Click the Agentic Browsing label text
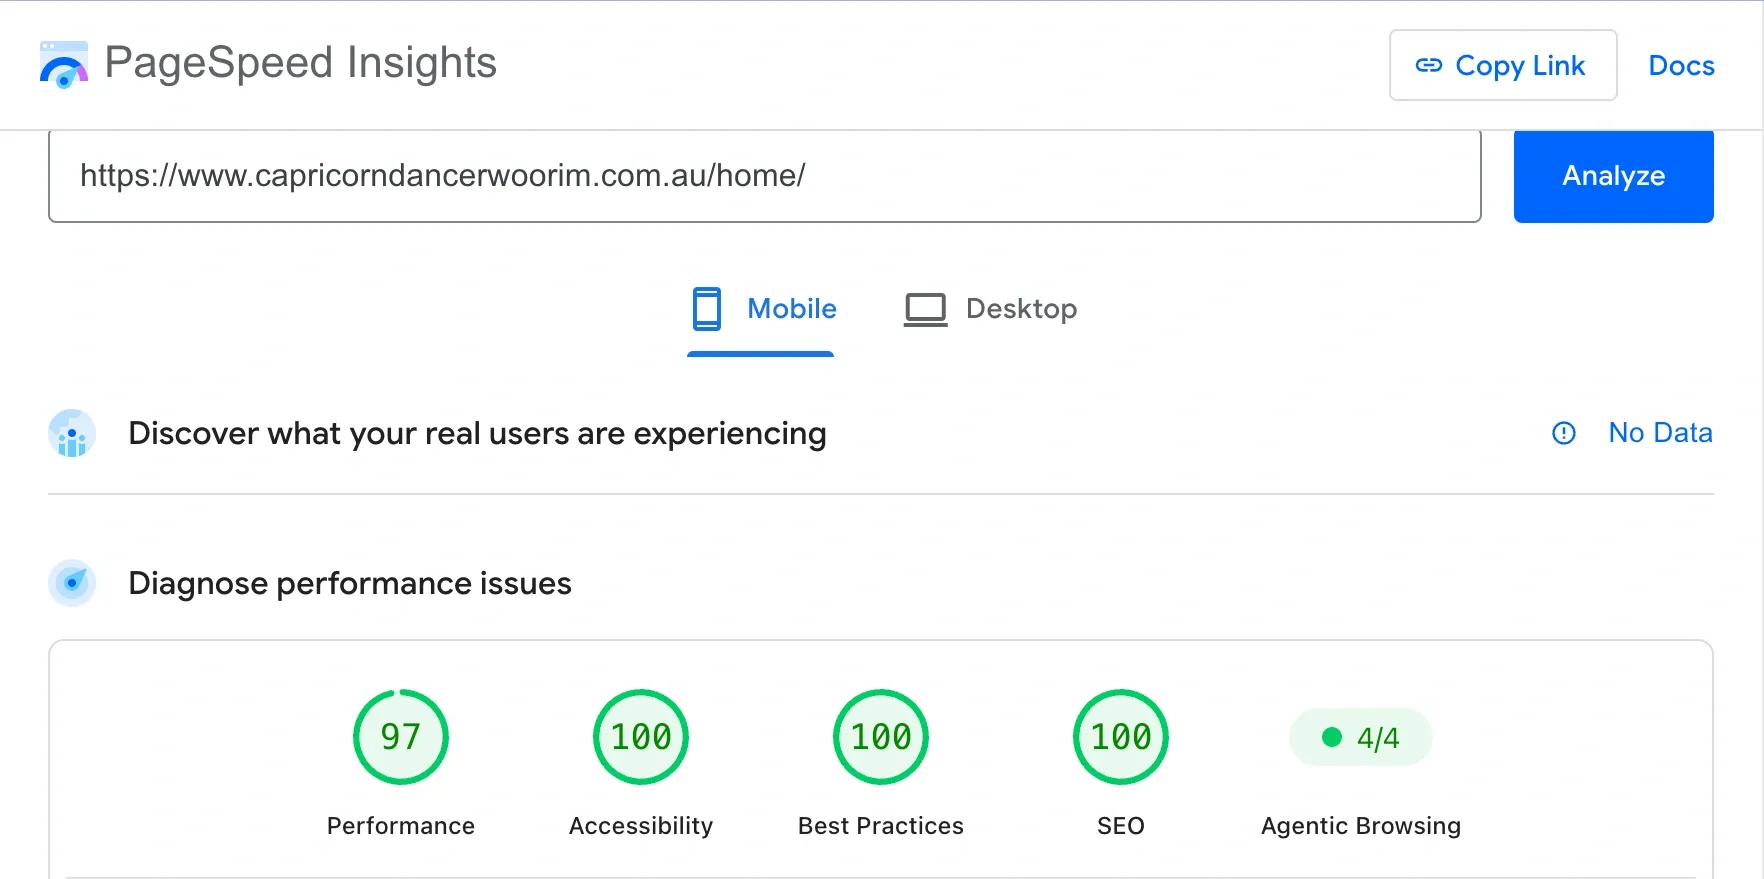The image size is (1764, 879). (1361, 826)
